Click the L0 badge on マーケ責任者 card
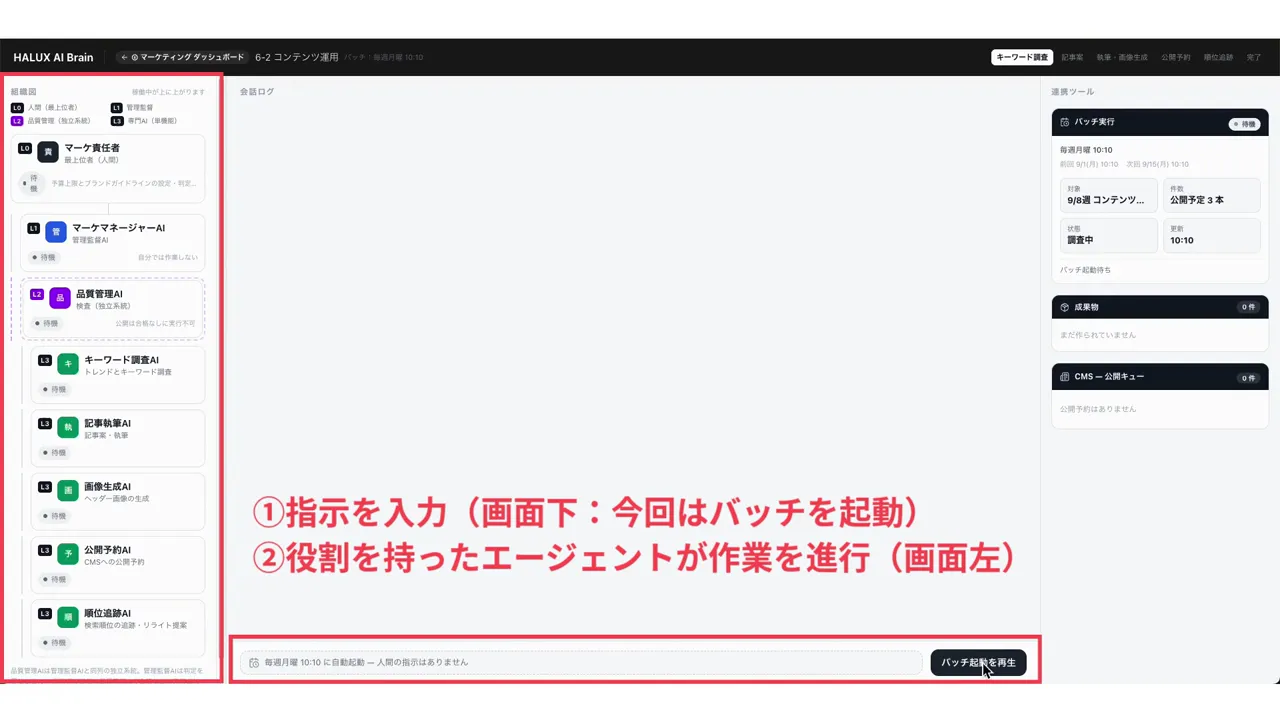The height and width of the screenshot is (720, 1280). [x=25, y=148]
